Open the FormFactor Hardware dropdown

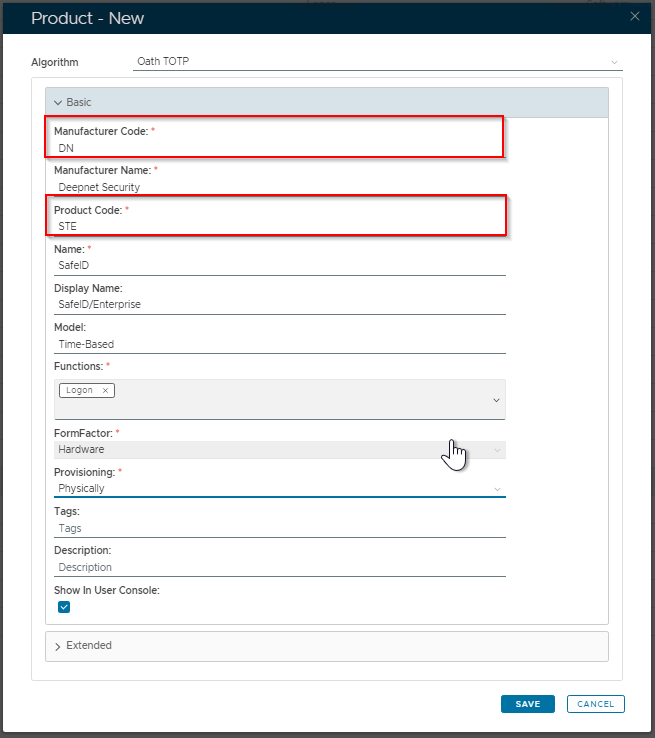coord(280,450)
